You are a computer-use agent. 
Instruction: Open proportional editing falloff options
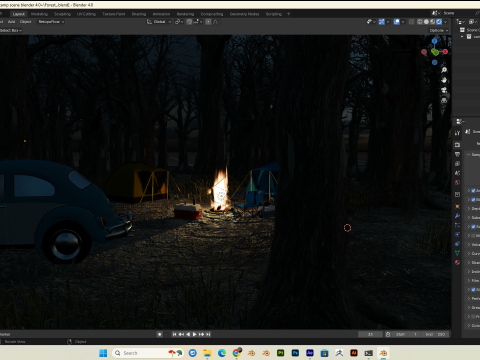[x=216, y=22]
